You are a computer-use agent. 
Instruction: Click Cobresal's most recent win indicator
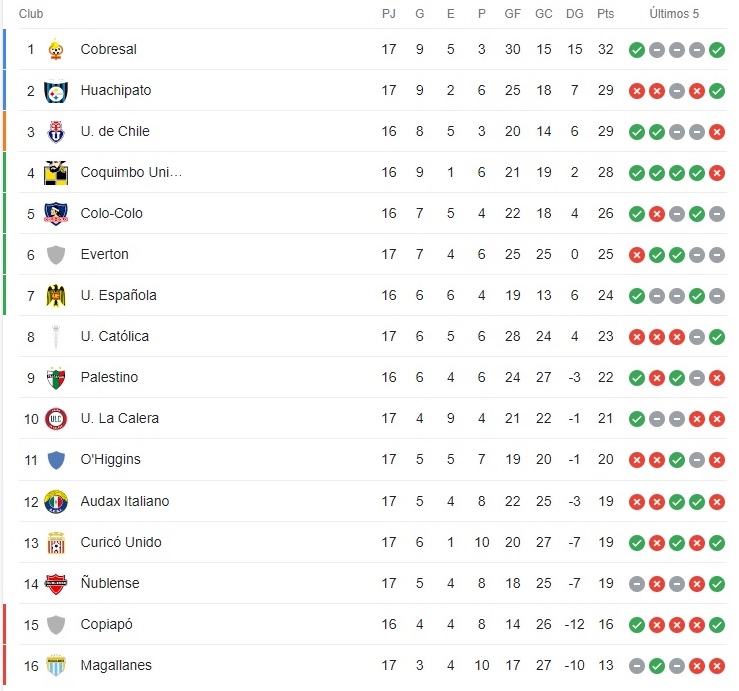coord(717,49)
